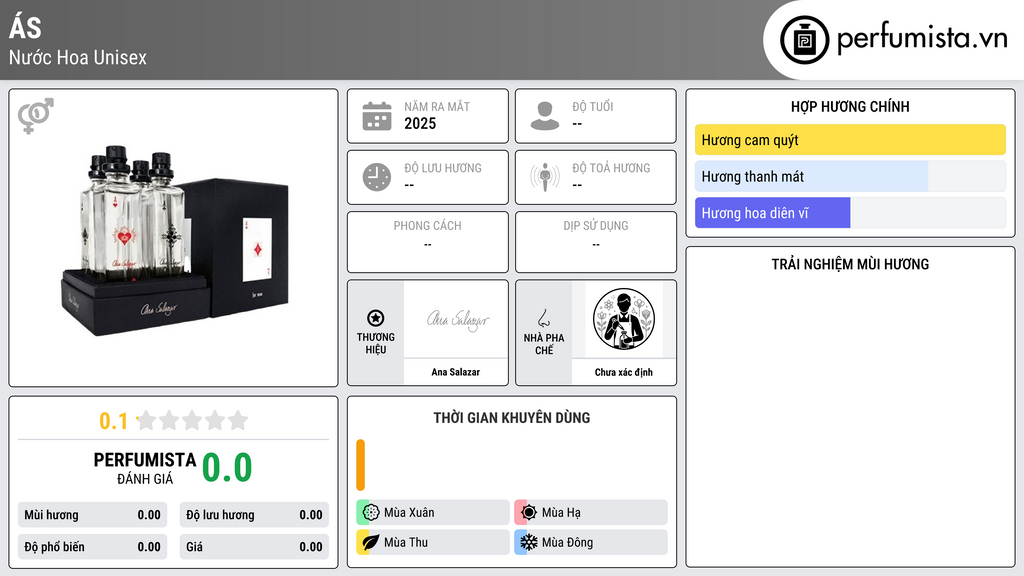Click the star badge icon above Thương Hiệu
Viewport: 1024px width, 576px height.
(376, 318)
